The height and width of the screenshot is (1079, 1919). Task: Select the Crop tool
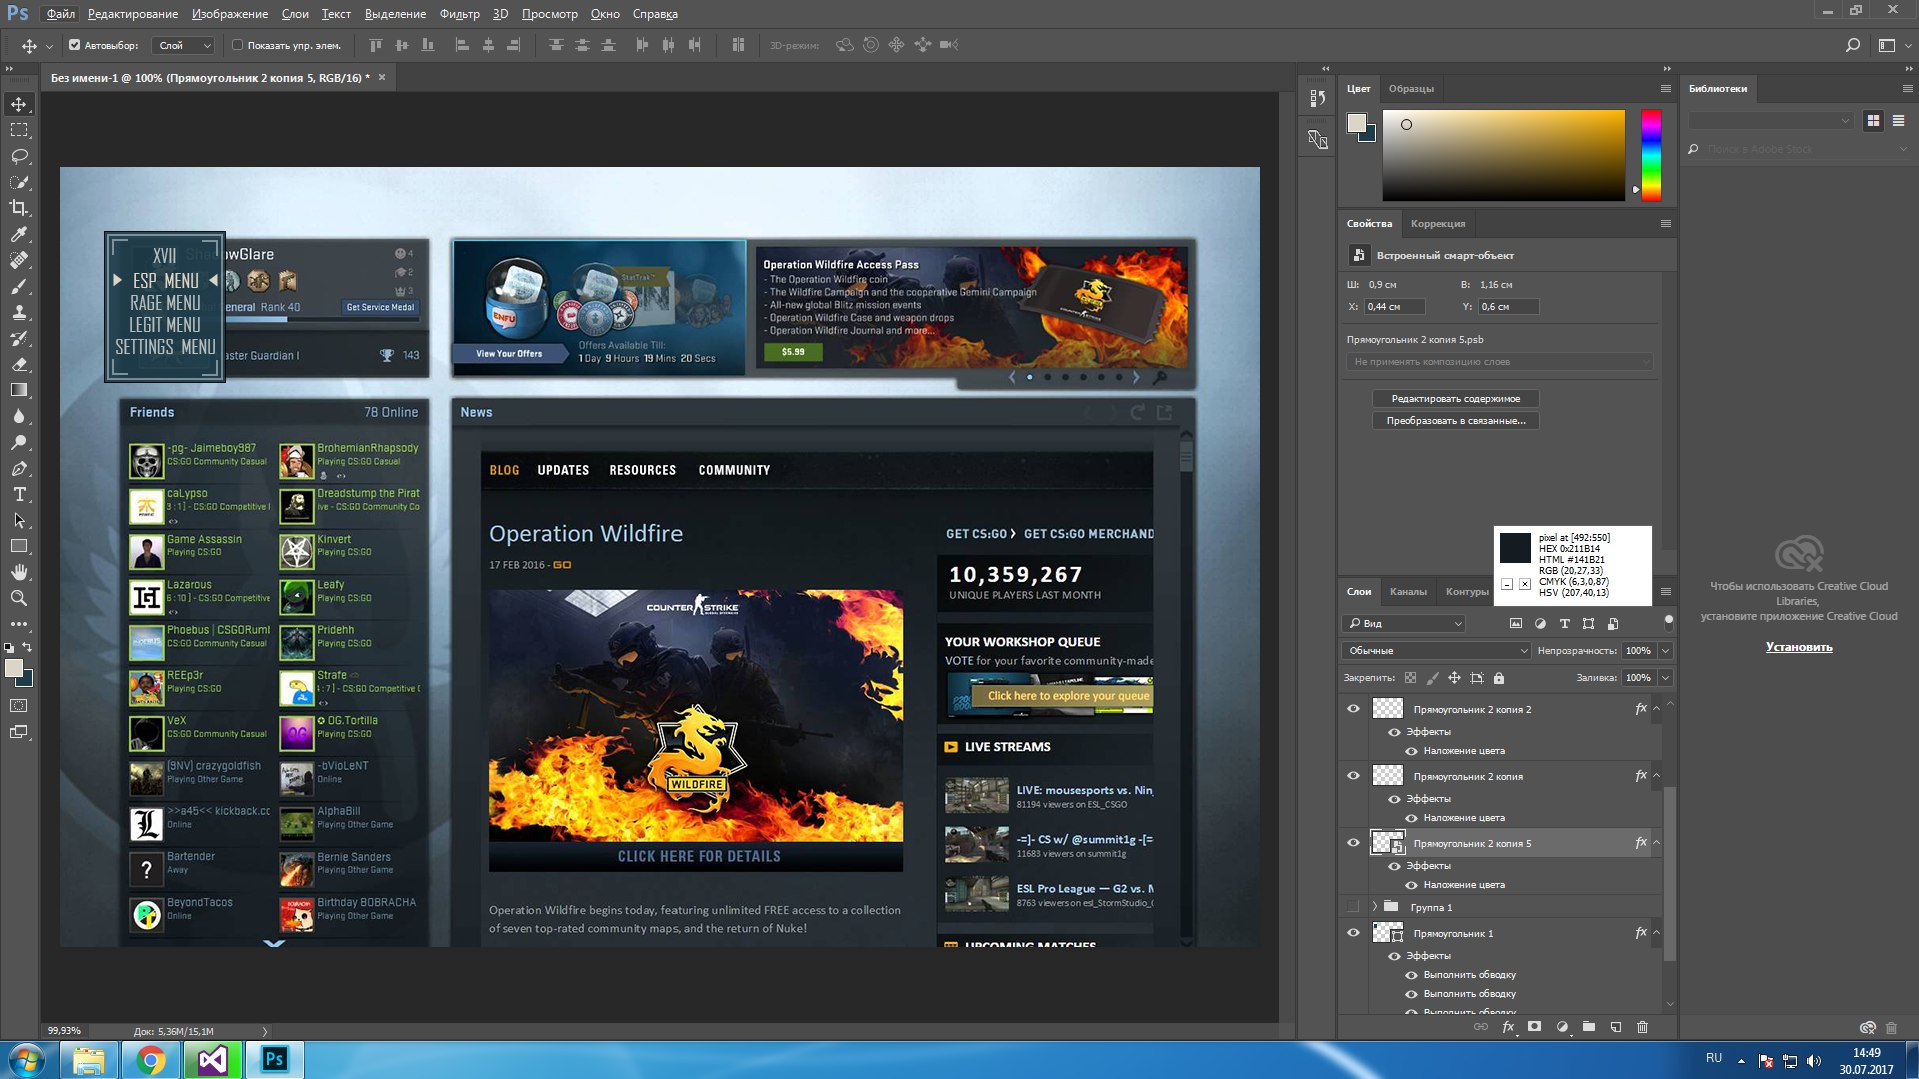click(19, 208)
